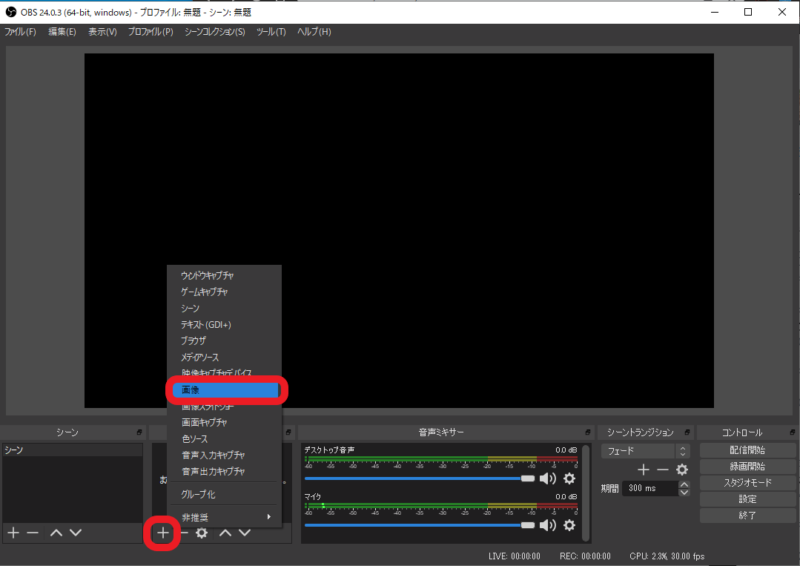
Task: Open デスクトップ音声 settings gear
Action: 569,478
